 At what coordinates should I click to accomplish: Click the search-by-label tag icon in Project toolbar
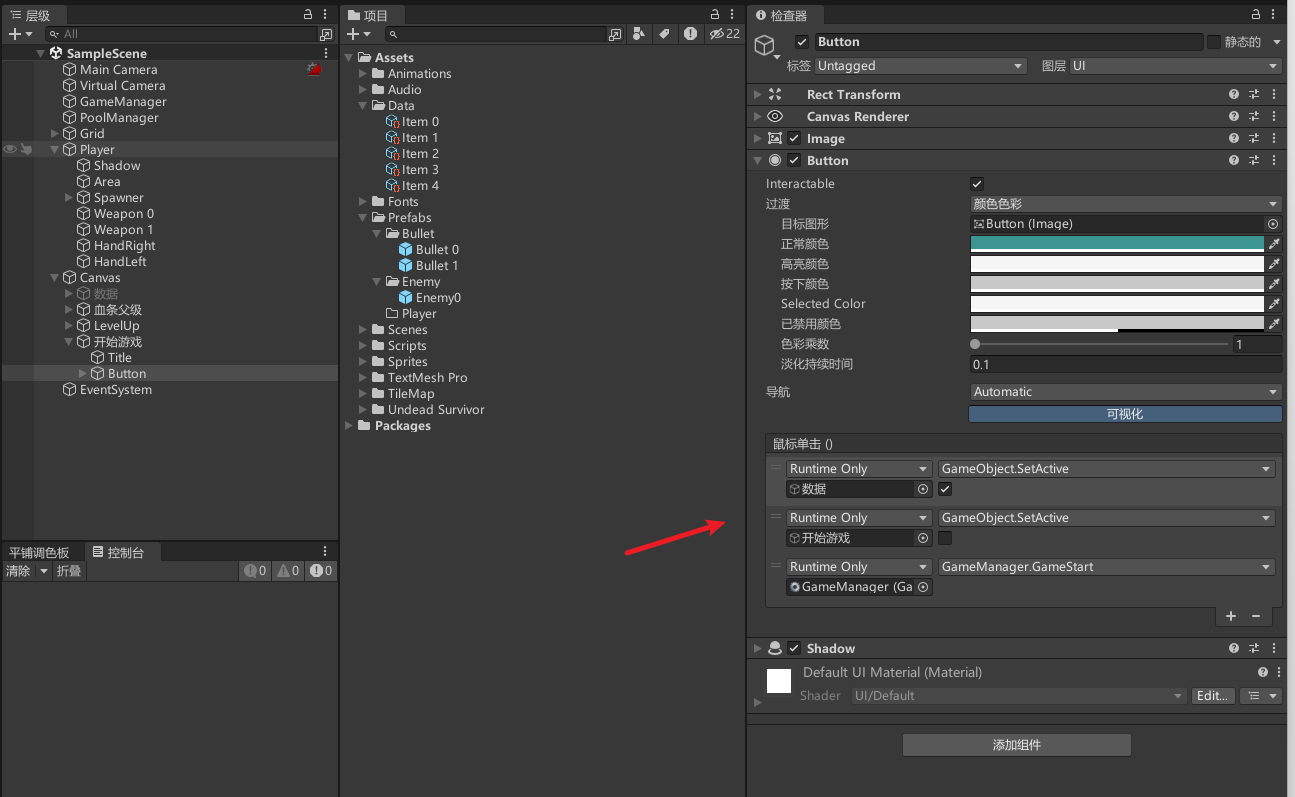click(x=664, y=33)
